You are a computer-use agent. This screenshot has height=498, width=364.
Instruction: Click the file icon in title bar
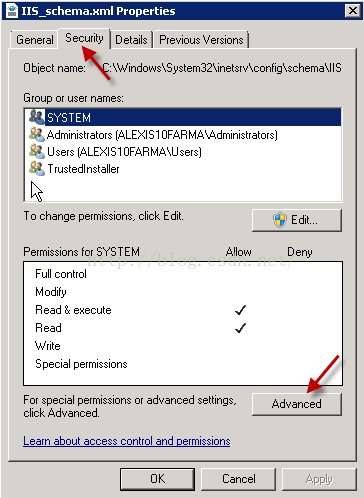pyautogui.click(x=12, y=11)
